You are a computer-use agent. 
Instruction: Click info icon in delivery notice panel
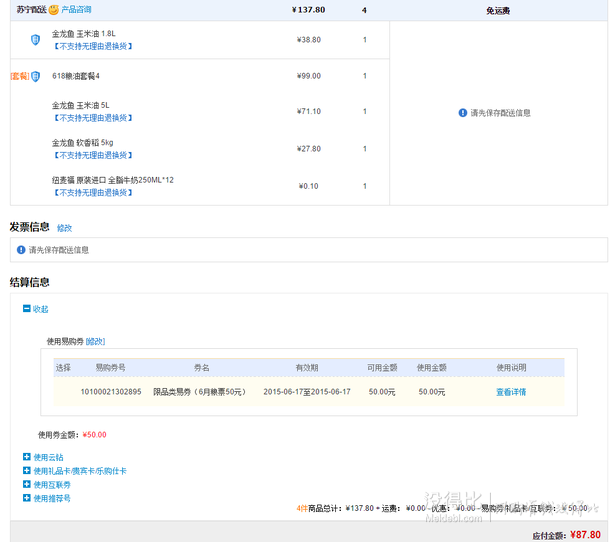pos(463,113)
